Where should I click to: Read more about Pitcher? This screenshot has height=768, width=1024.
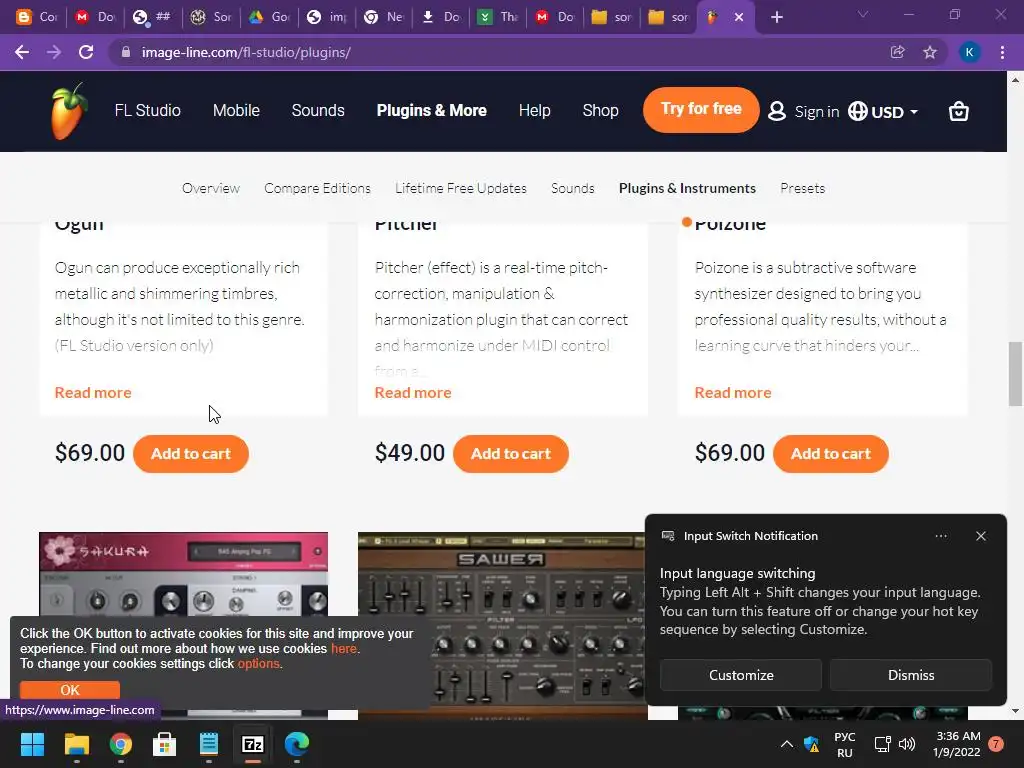413,392
